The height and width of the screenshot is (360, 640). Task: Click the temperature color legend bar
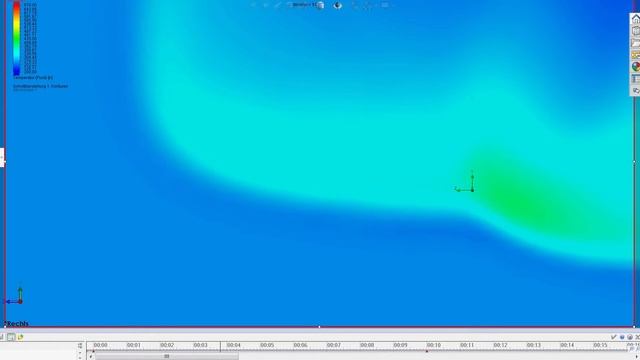pos(16,38)
